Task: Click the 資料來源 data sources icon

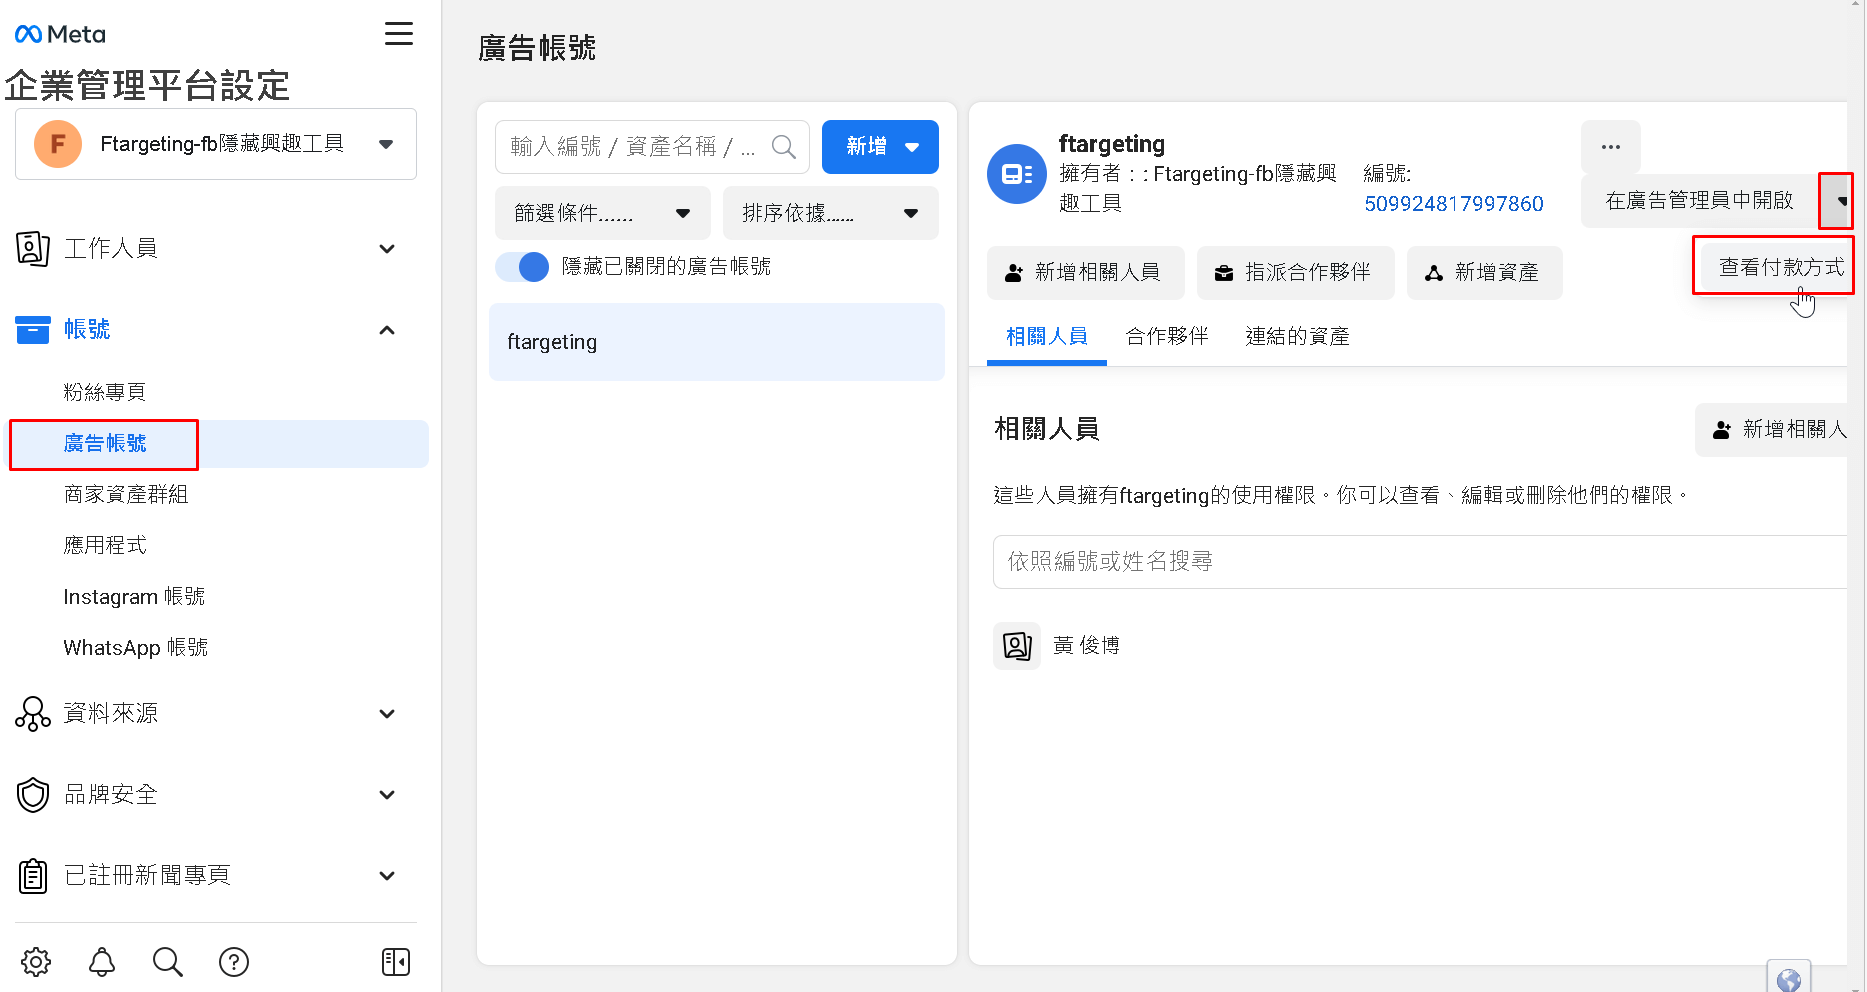Action: pyautogui.click(x=33, y=714)
